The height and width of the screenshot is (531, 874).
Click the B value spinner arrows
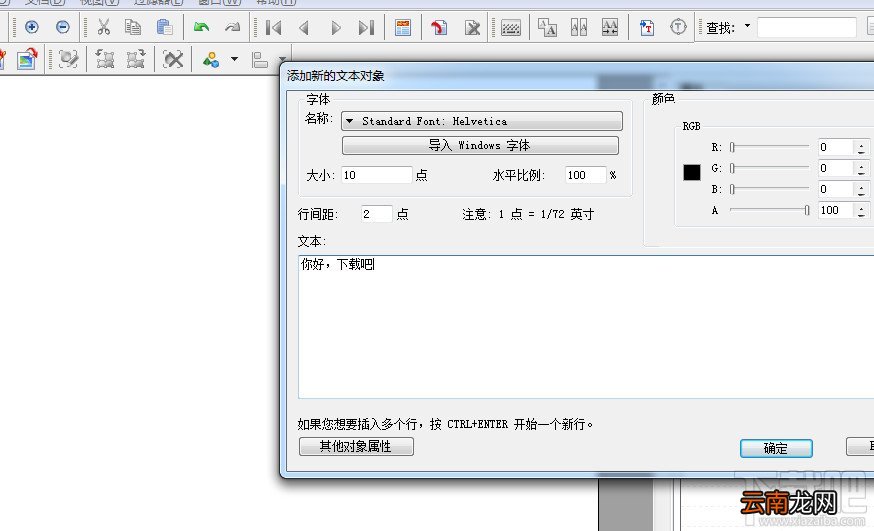(861, 189)
